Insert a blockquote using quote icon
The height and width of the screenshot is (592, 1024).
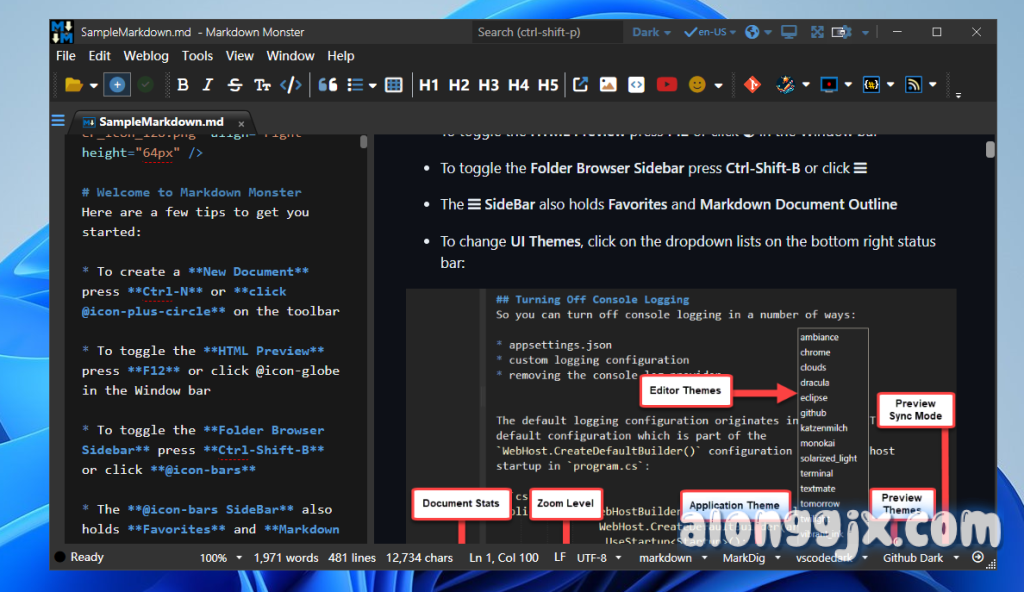[327, 85]
